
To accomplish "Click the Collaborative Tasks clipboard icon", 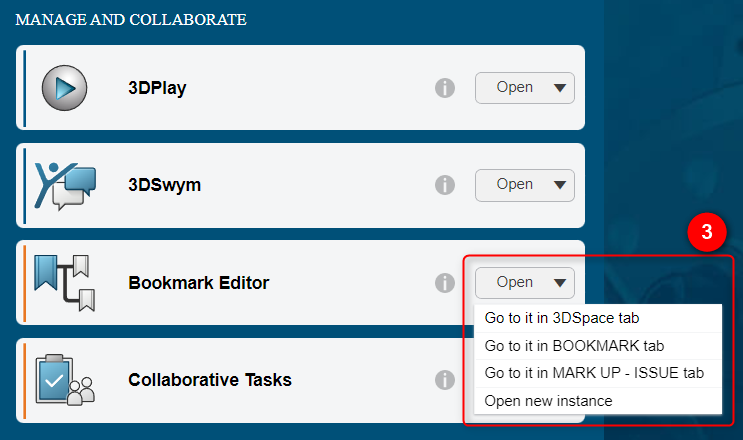I will 65,380.
